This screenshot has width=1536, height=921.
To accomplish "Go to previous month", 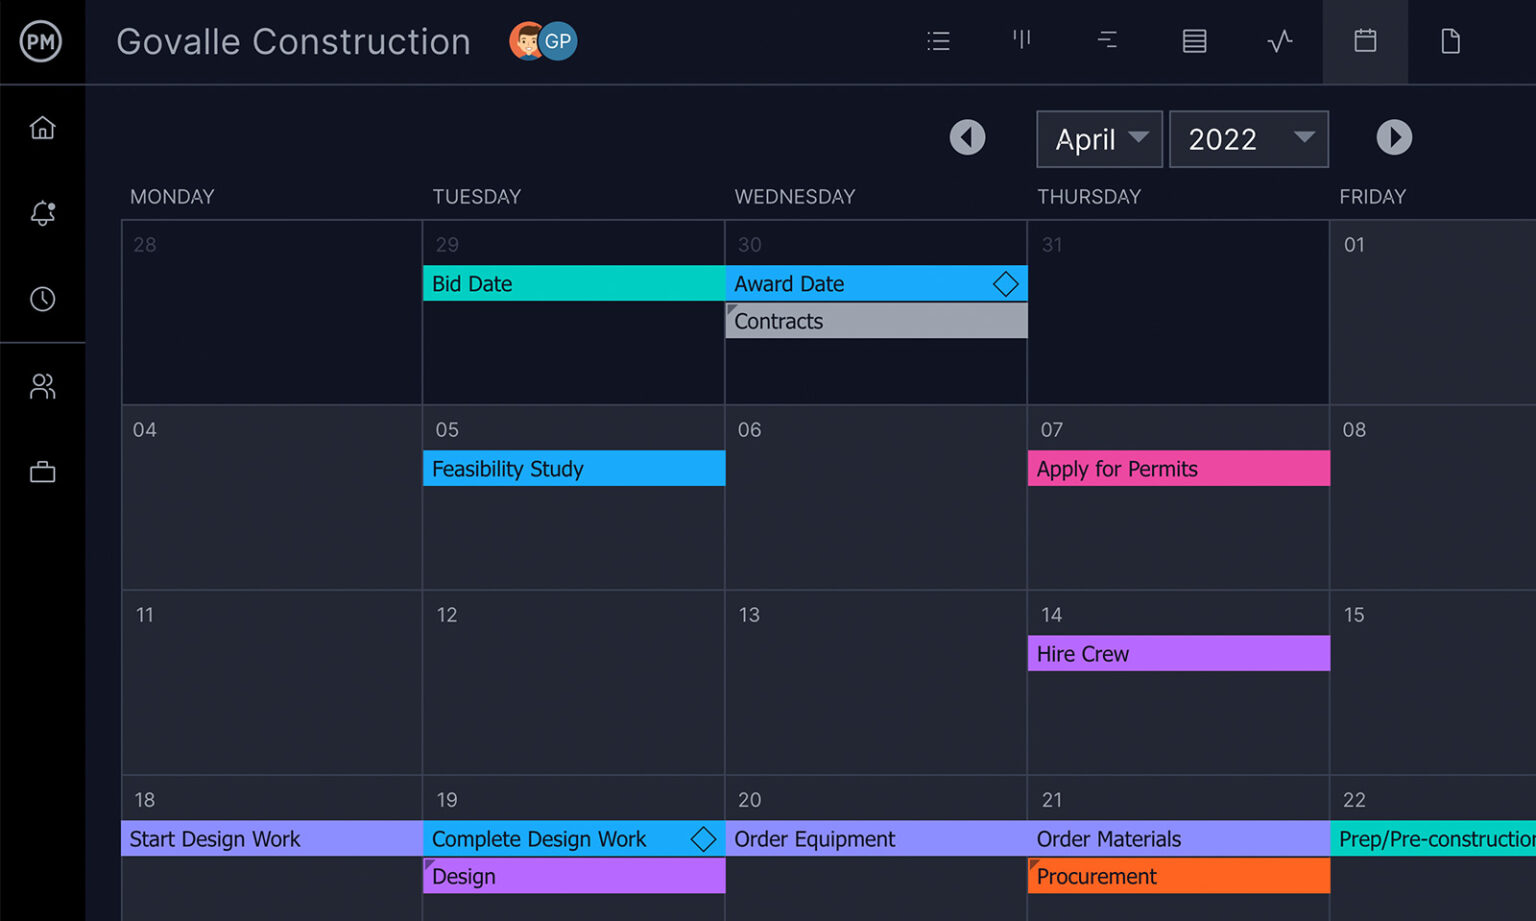I will pos(967,138).
